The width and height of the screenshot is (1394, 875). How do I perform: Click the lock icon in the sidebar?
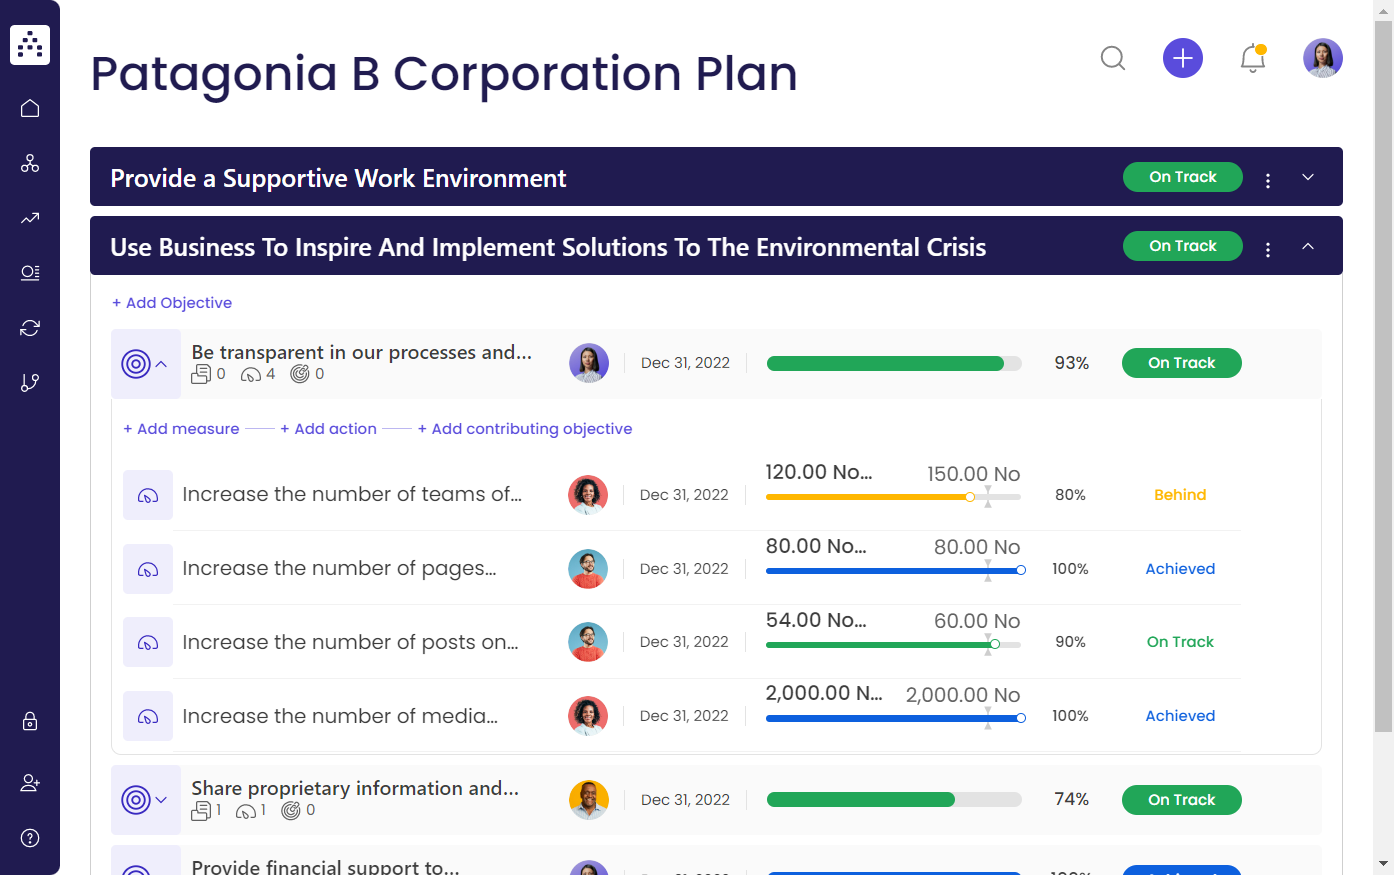(x=30, y=721)
